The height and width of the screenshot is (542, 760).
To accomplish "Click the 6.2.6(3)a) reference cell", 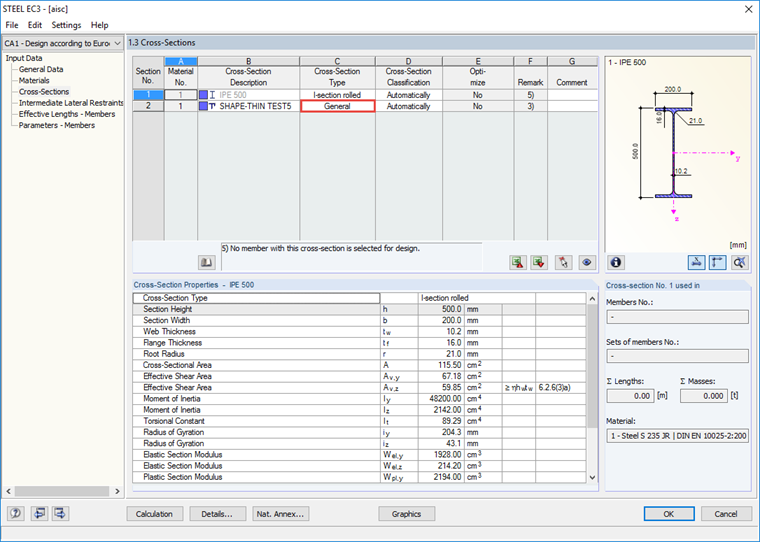I will [x=560, y=388].
